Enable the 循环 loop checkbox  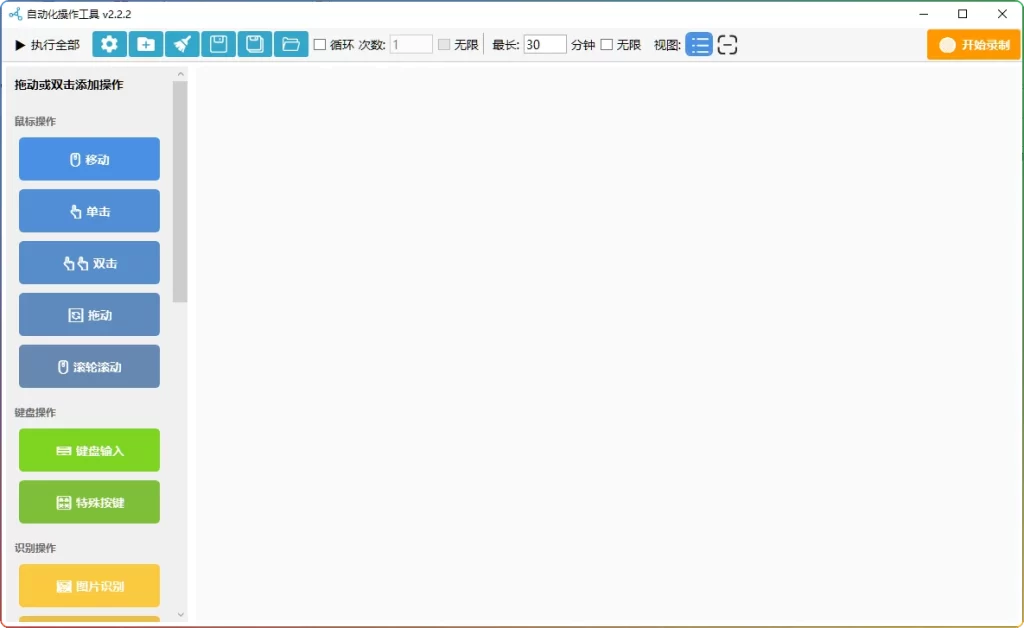pos(320,44)
